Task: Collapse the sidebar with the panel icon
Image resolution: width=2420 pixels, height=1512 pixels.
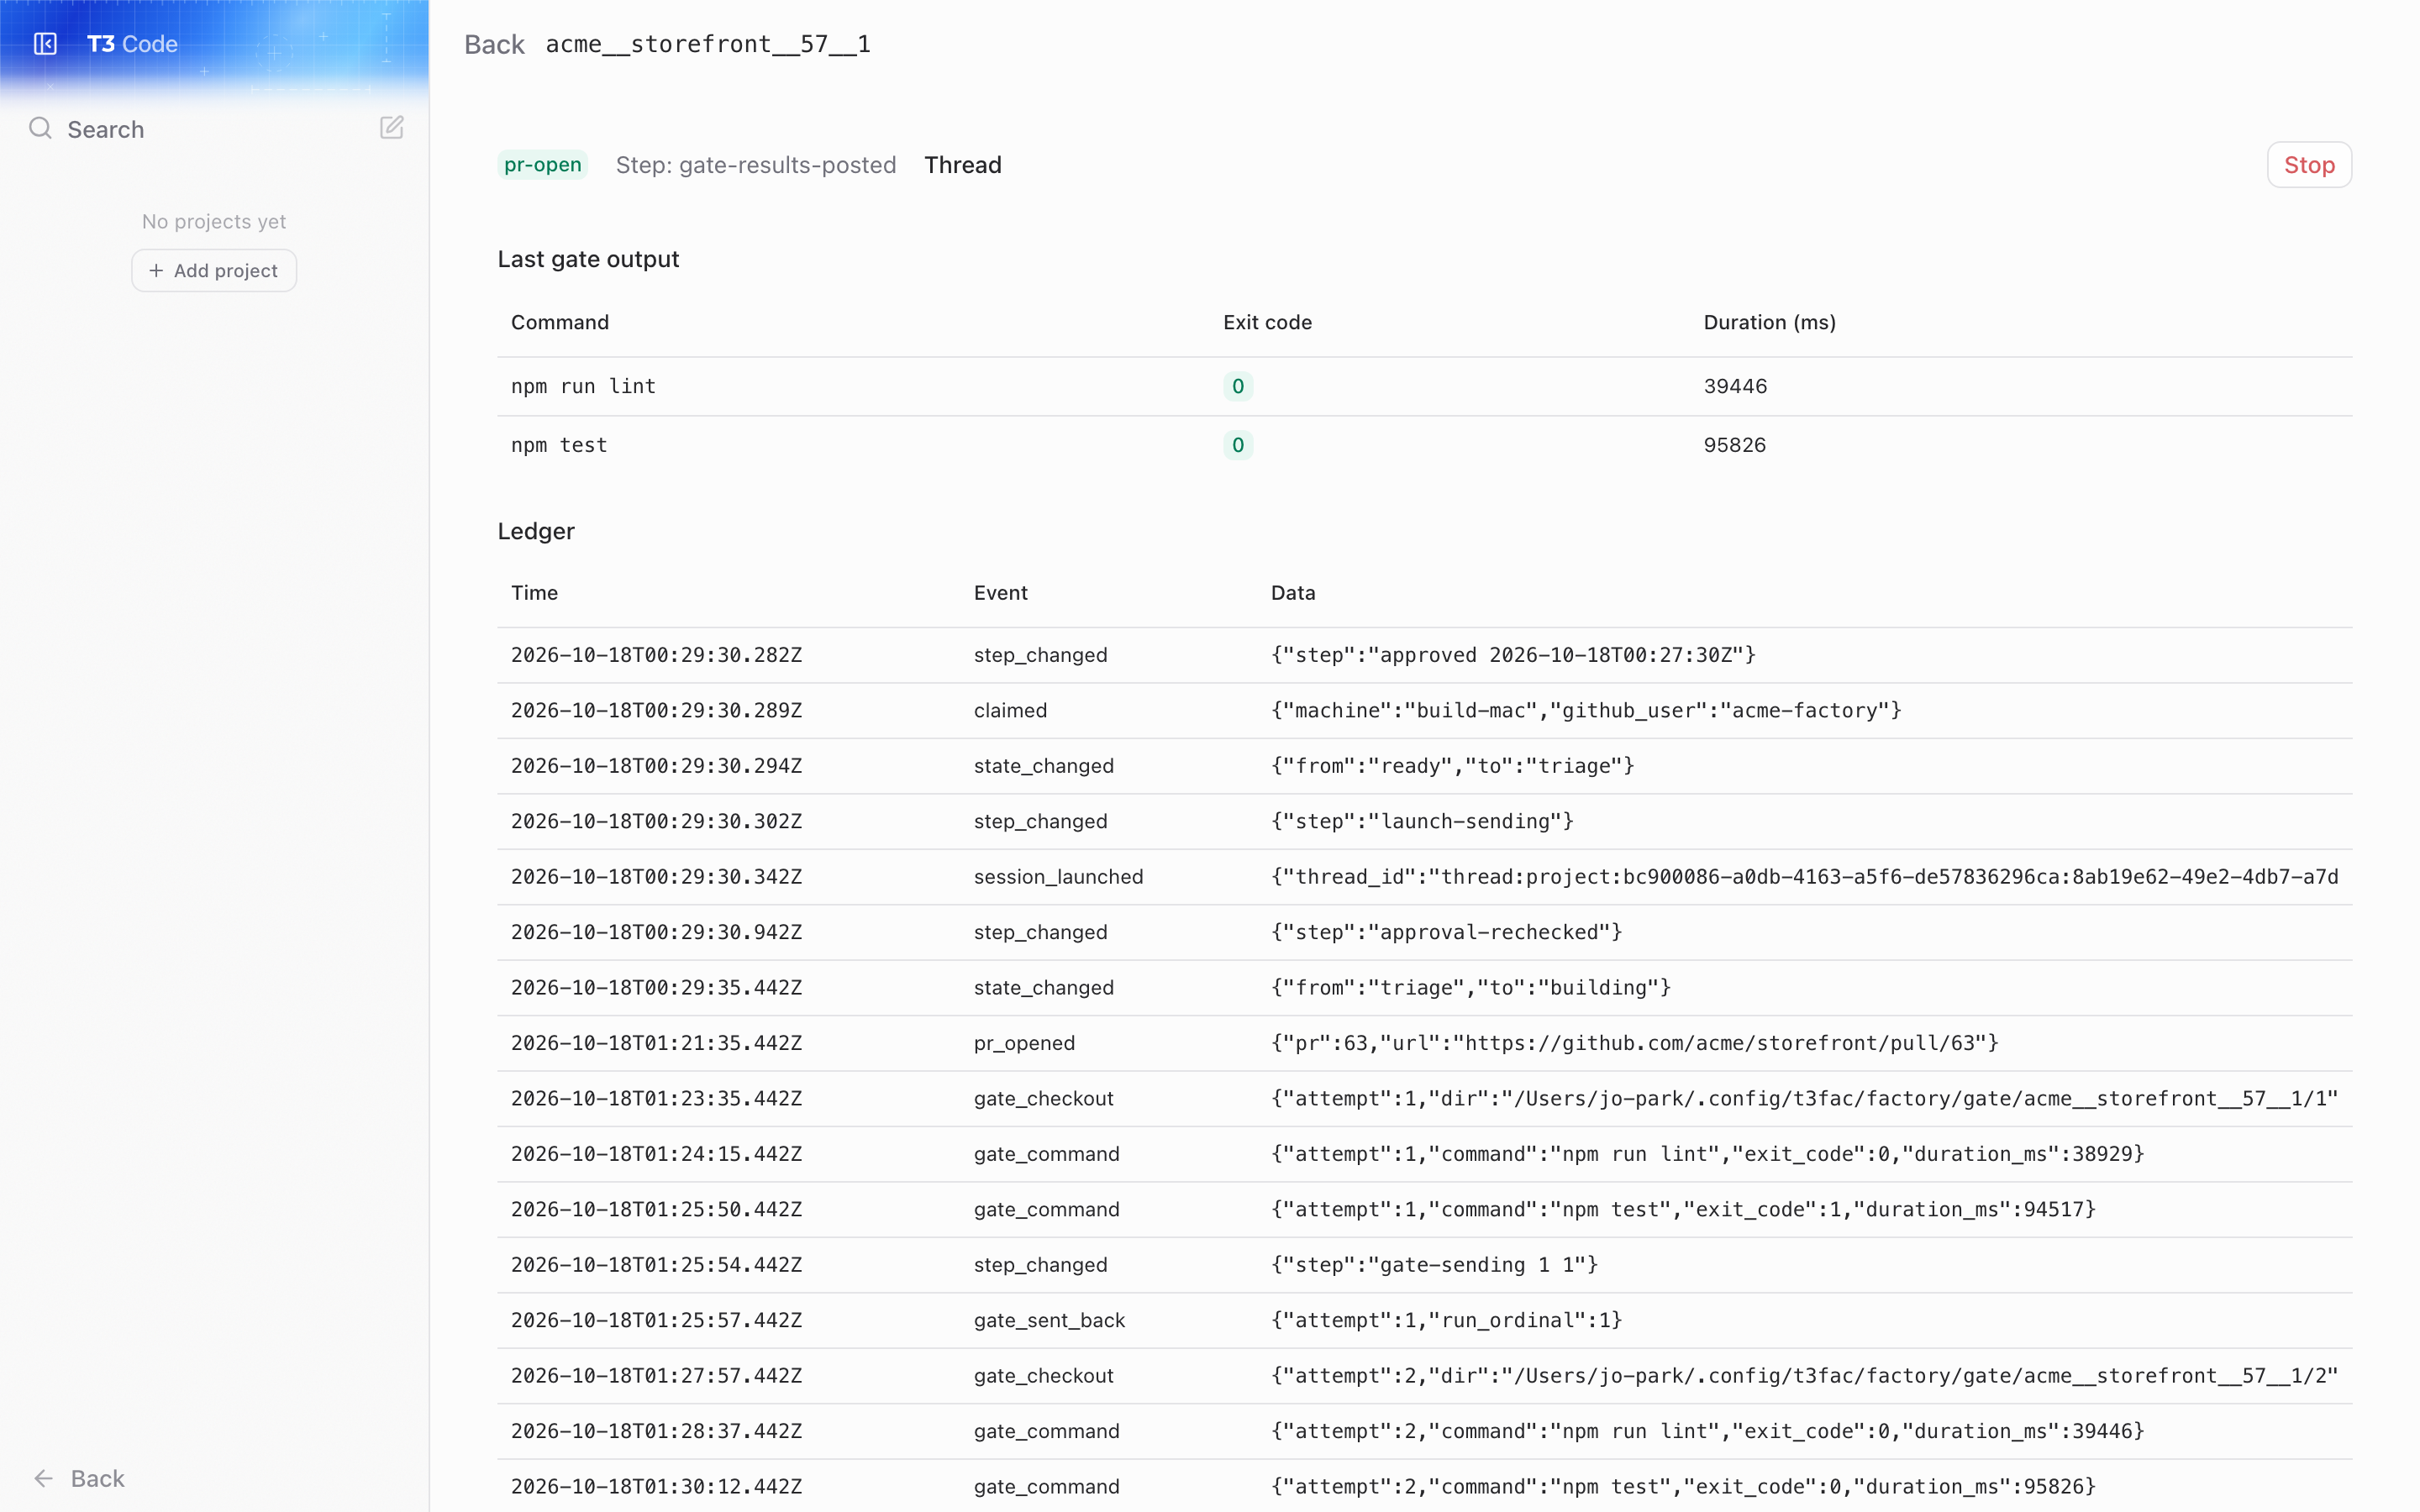Action: click(45, 44)
